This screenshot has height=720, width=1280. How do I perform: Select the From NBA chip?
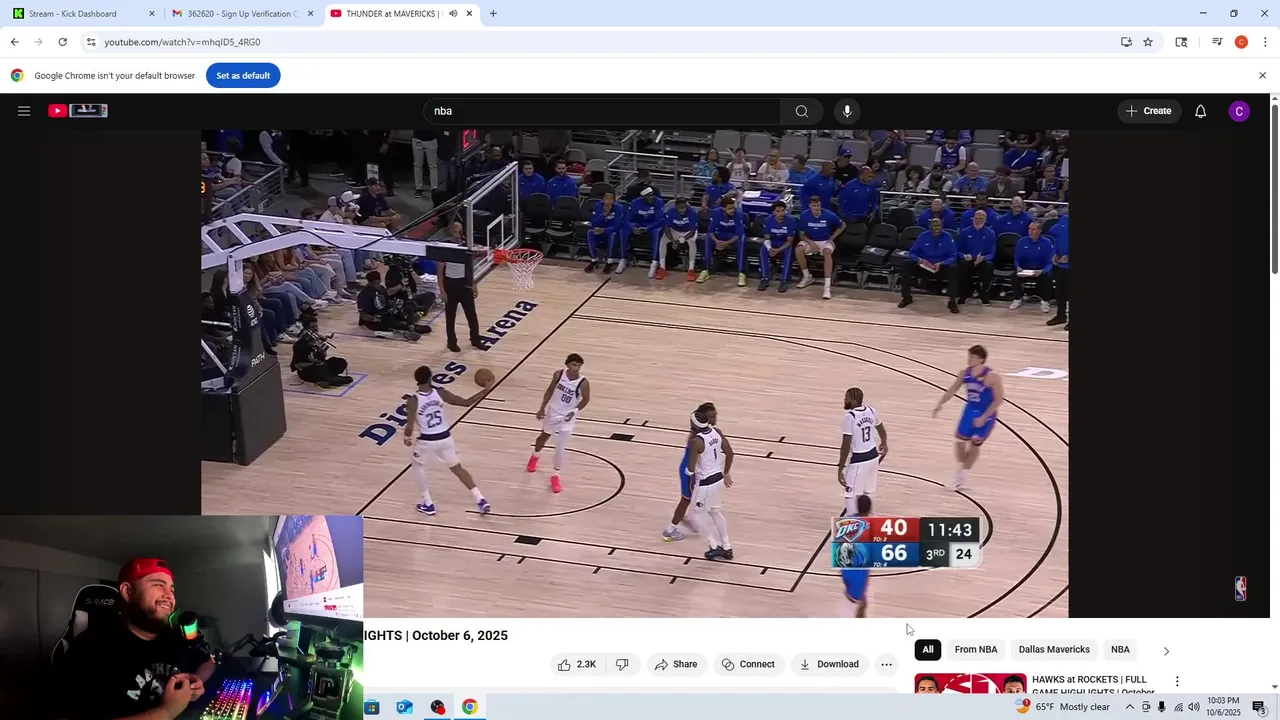pos(976,650)
